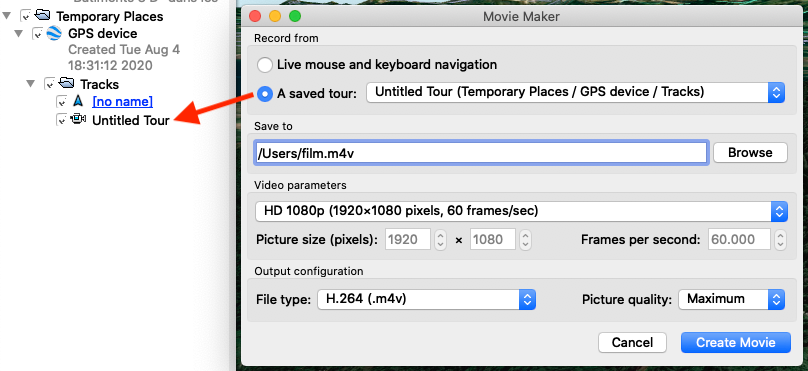Screen dimensions: 808x371
Task: Click the Save to path field
Action: coord(481,153)
